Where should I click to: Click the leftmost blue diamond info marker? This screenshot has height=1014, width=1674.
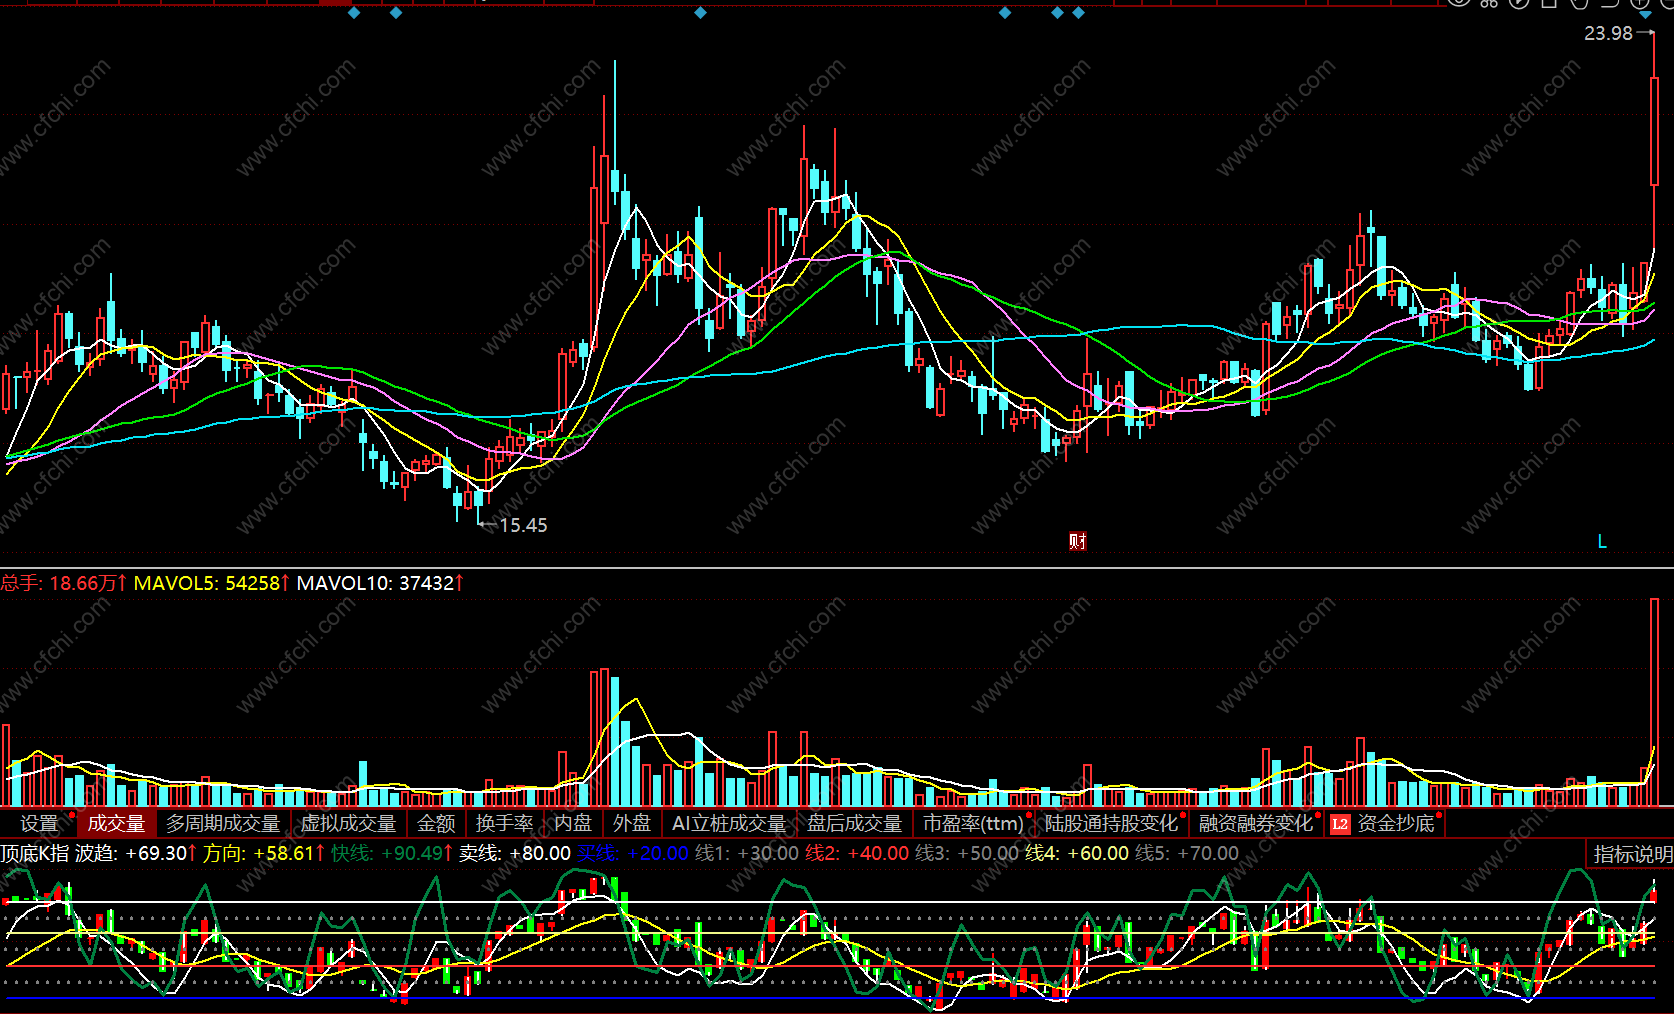click(353, 12)
